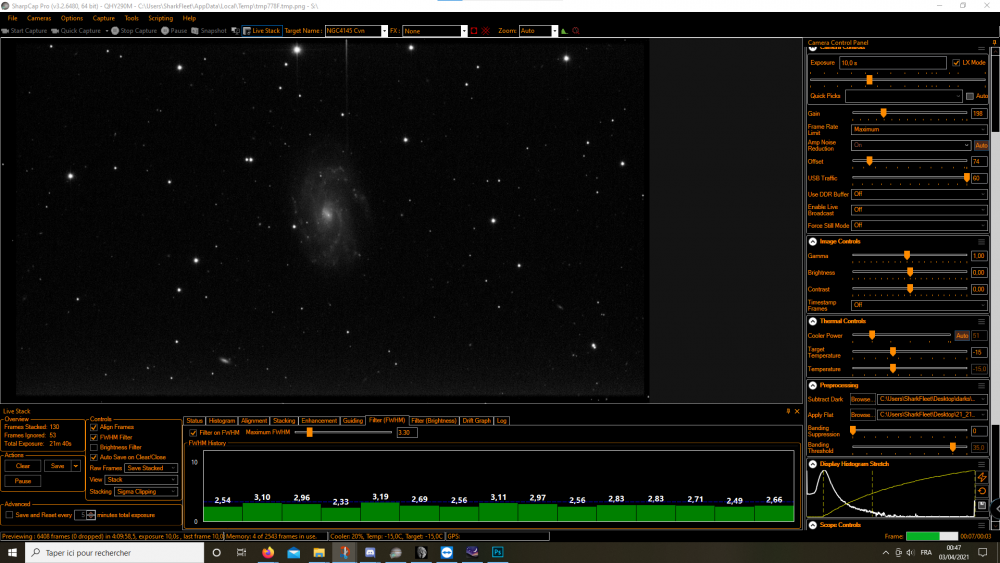Image resolution: width=1000 pixels, height=563 pixels.
Task: Open Photoshop from the taskbar
Action: click(x=497, y=552)
